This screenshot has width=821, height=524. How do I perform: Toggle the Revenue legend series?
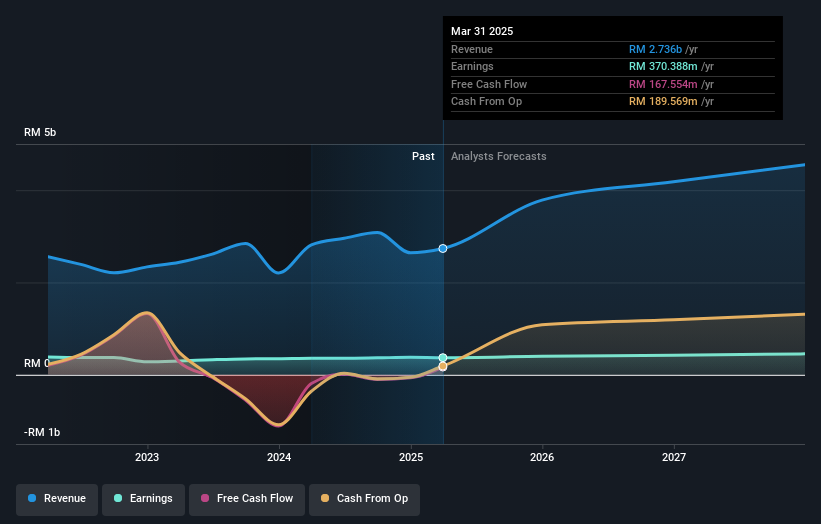coord(57,498)
